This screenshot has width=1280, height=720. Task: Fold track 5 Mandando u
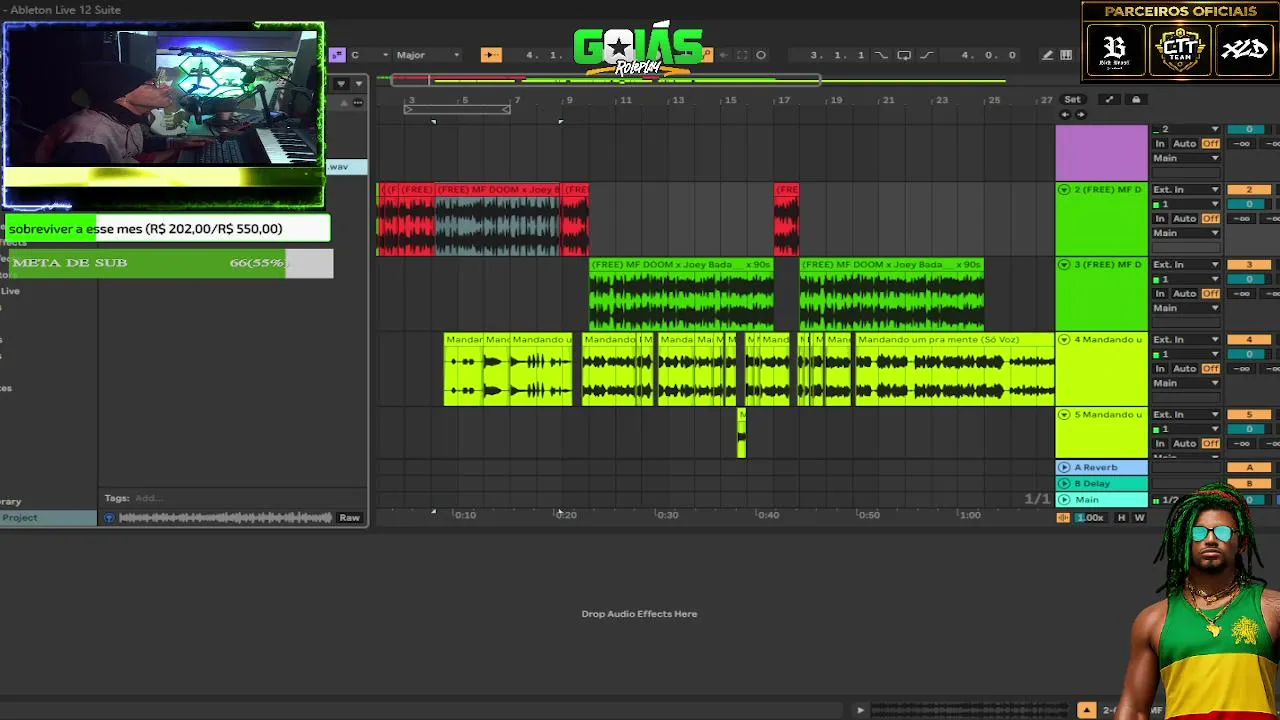(x=1064, y=415)
